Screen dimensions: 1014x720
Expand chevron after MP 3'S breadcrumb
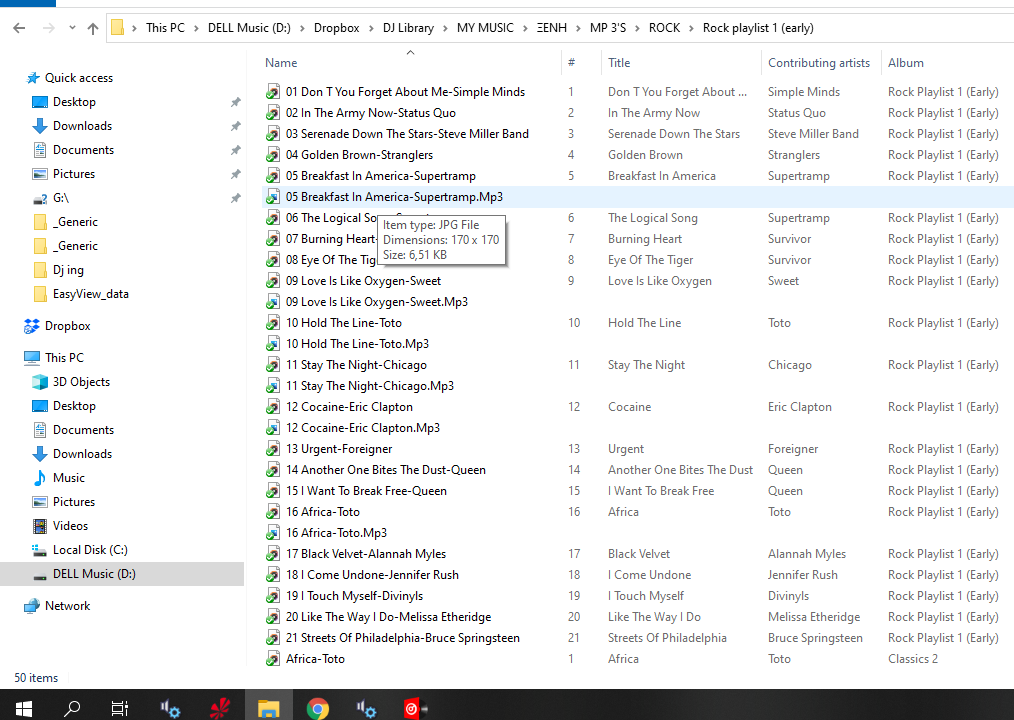[x=638, y=28]
